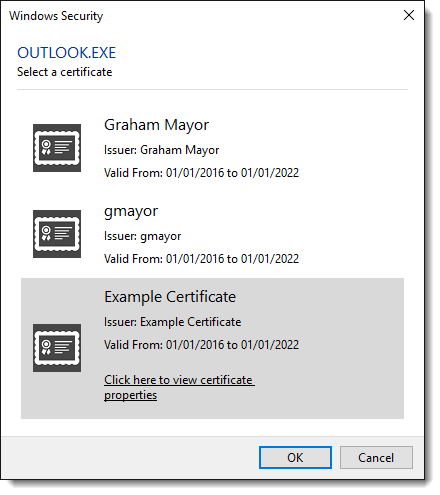Image resolution: width=440 pixels, height=495 pixels.
Task: Click the word properties in the link
Action: pos(130,395)
